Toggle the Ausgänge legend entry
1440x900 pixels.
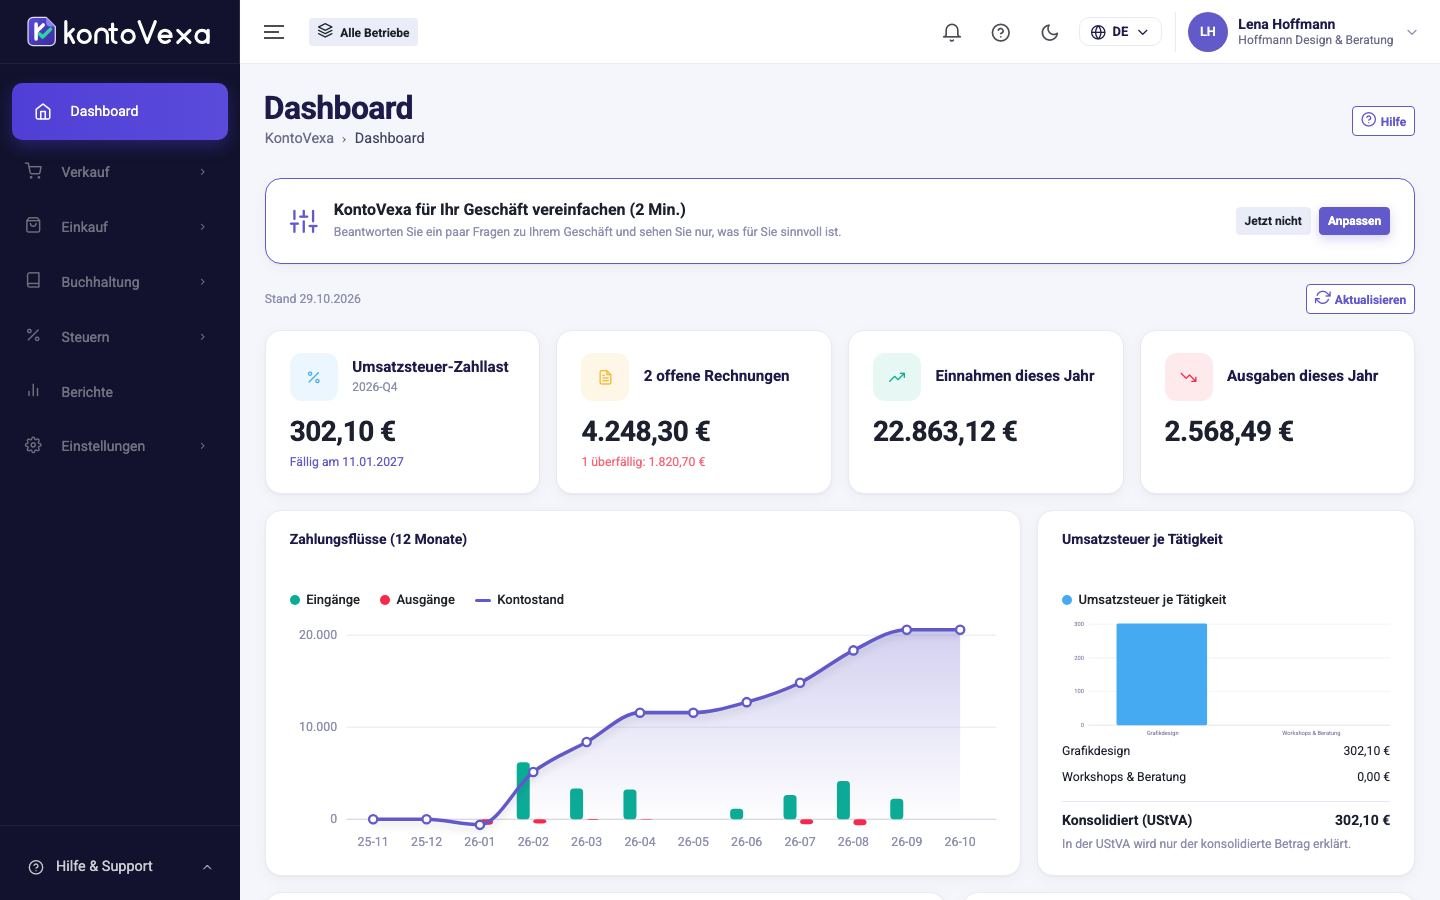pos(417,600)
